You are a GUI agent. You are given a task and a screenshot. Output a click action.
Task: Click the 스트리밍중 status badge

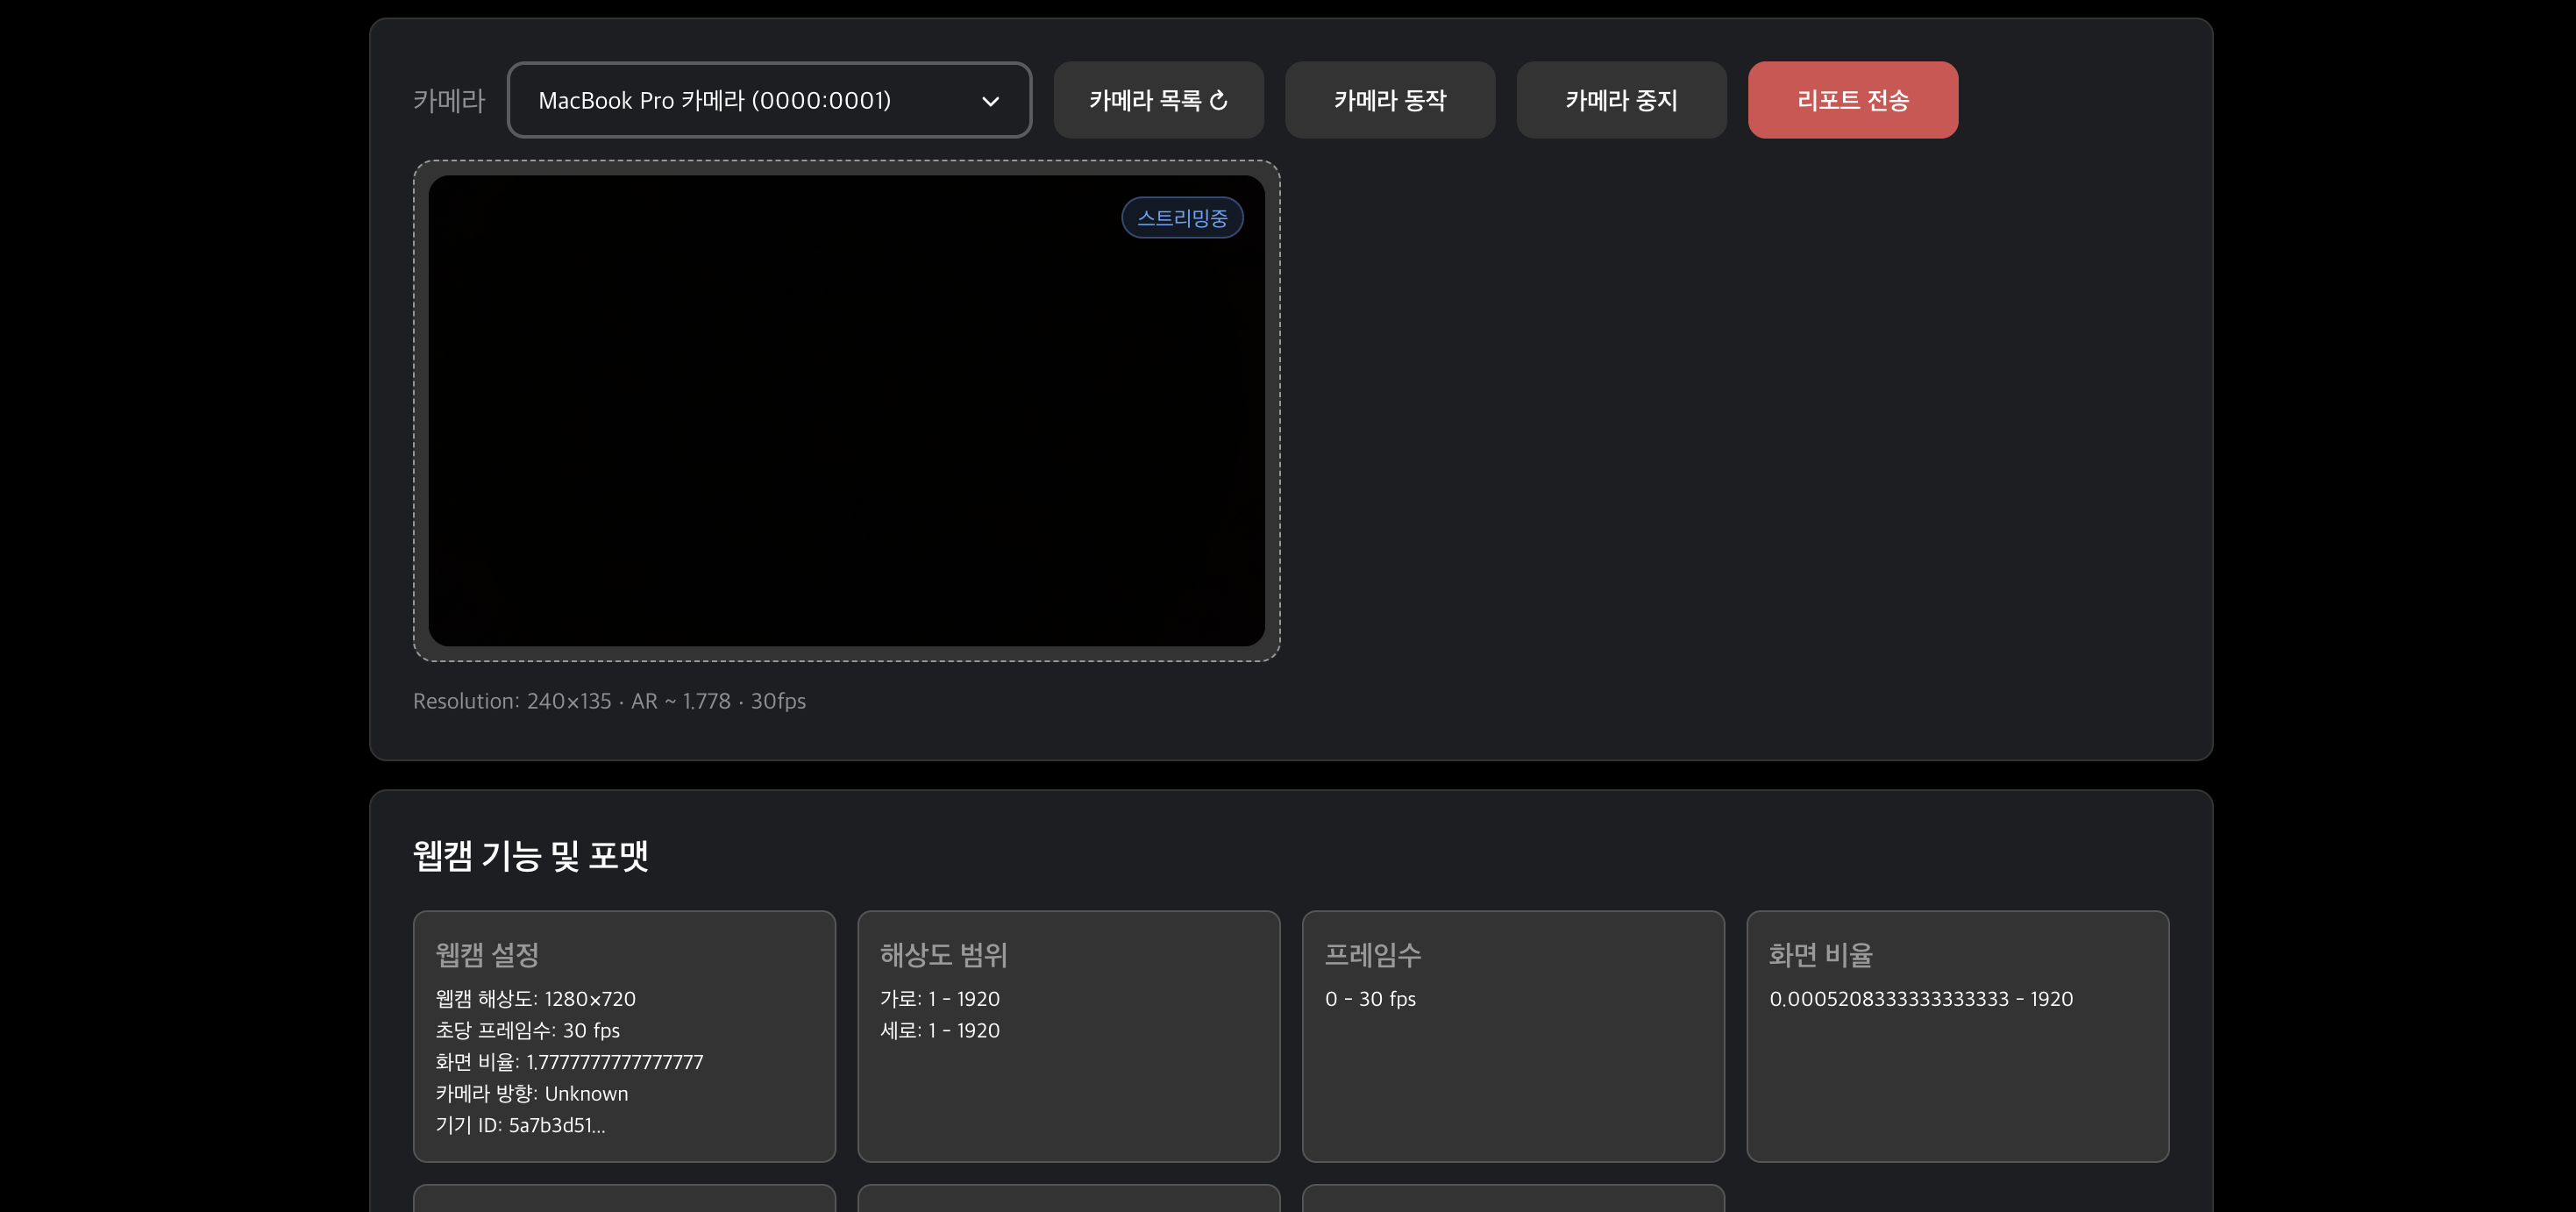tap(1182, 217)
